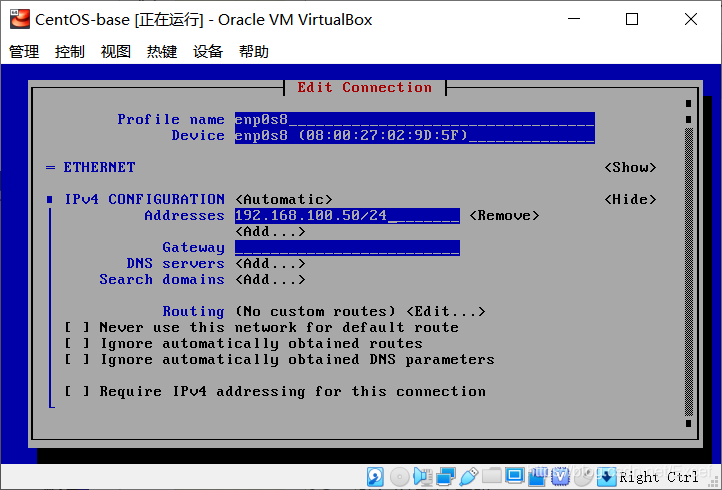
Task: Click the "Gateway" label
Action: [193, 248]
